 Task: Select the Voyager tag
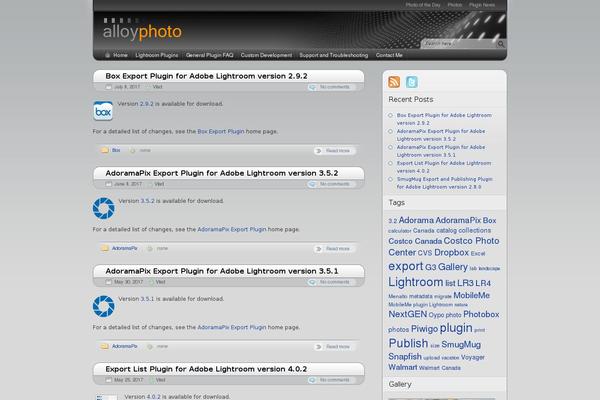click(473, 357)
